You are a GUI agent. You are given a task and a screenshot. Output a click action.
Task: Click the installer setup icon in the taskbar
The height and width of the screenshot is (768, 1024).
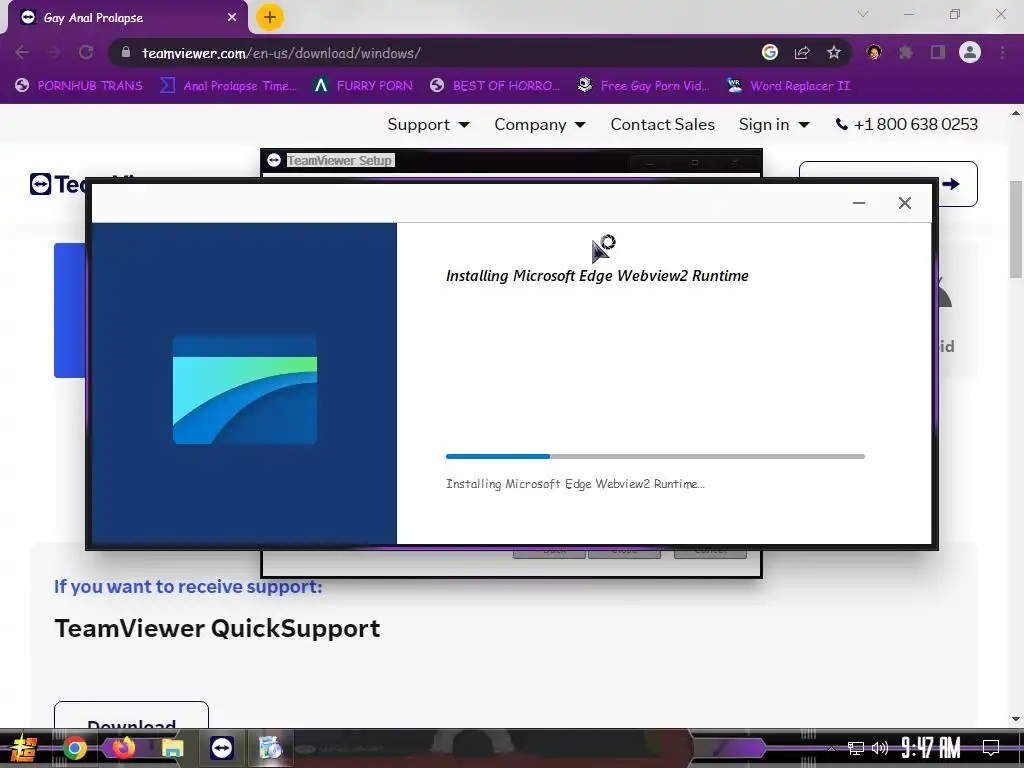click(x=270, y=748)
